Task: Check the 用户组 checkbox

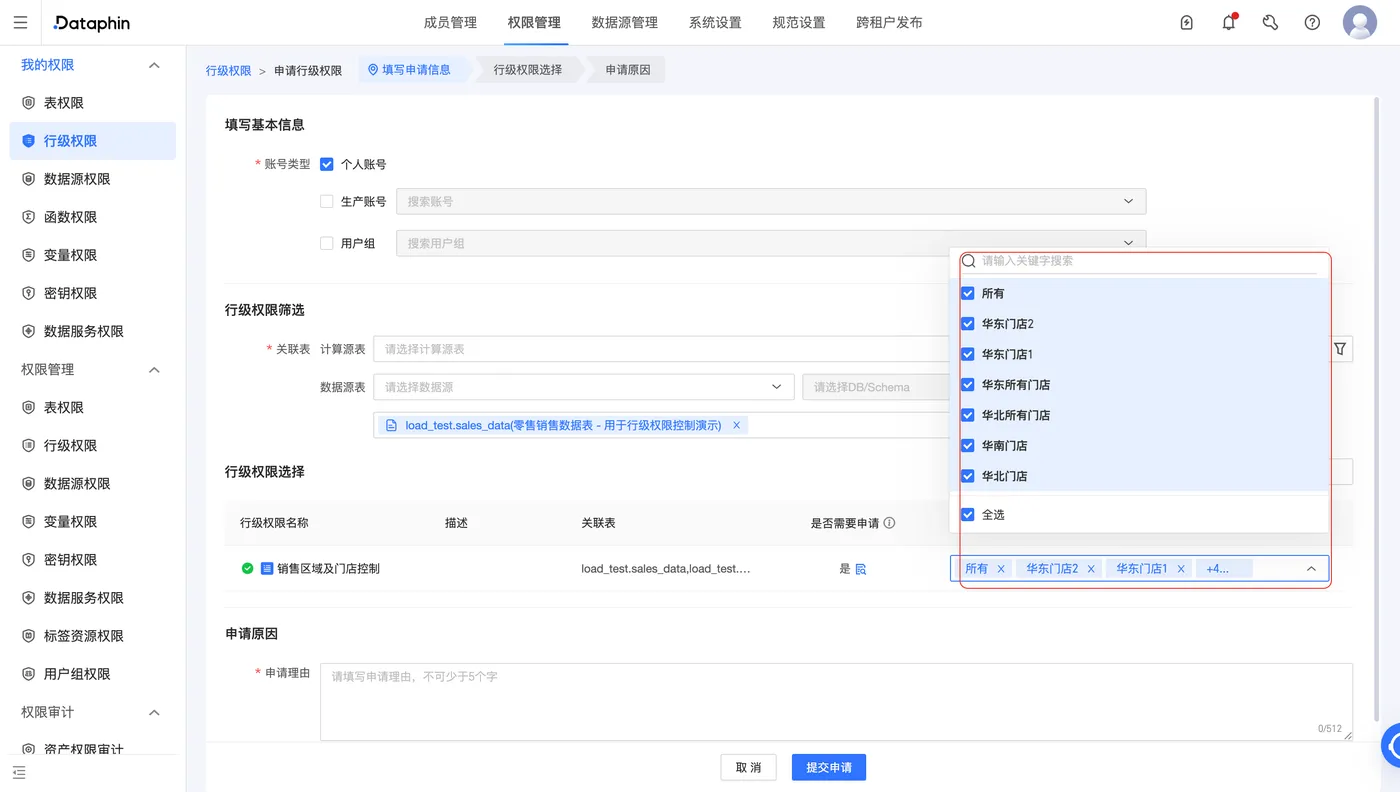Action: [327, 243]
